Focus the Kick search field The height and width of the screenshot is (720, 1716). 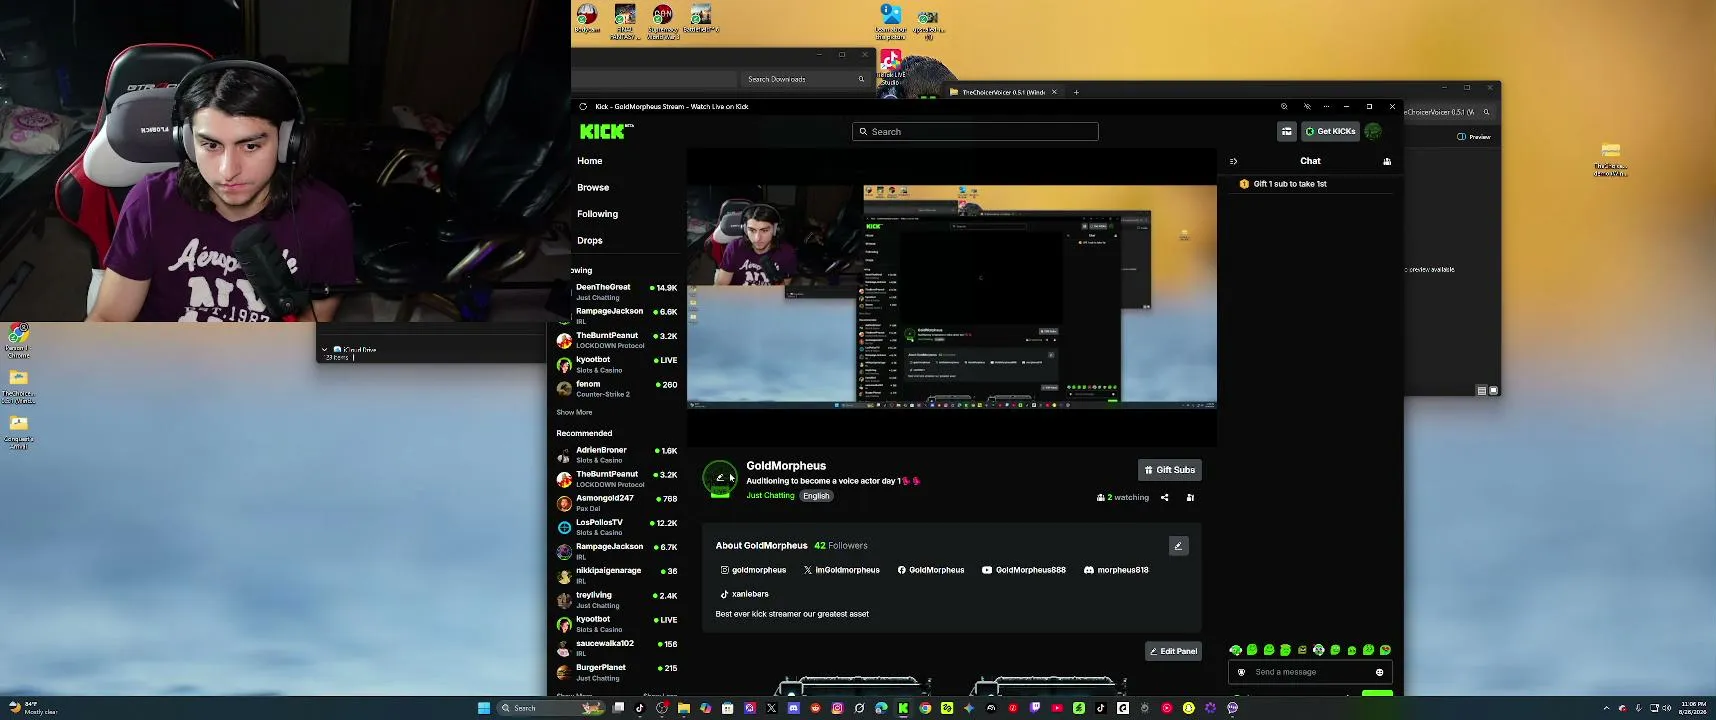[x=975, y=132]
